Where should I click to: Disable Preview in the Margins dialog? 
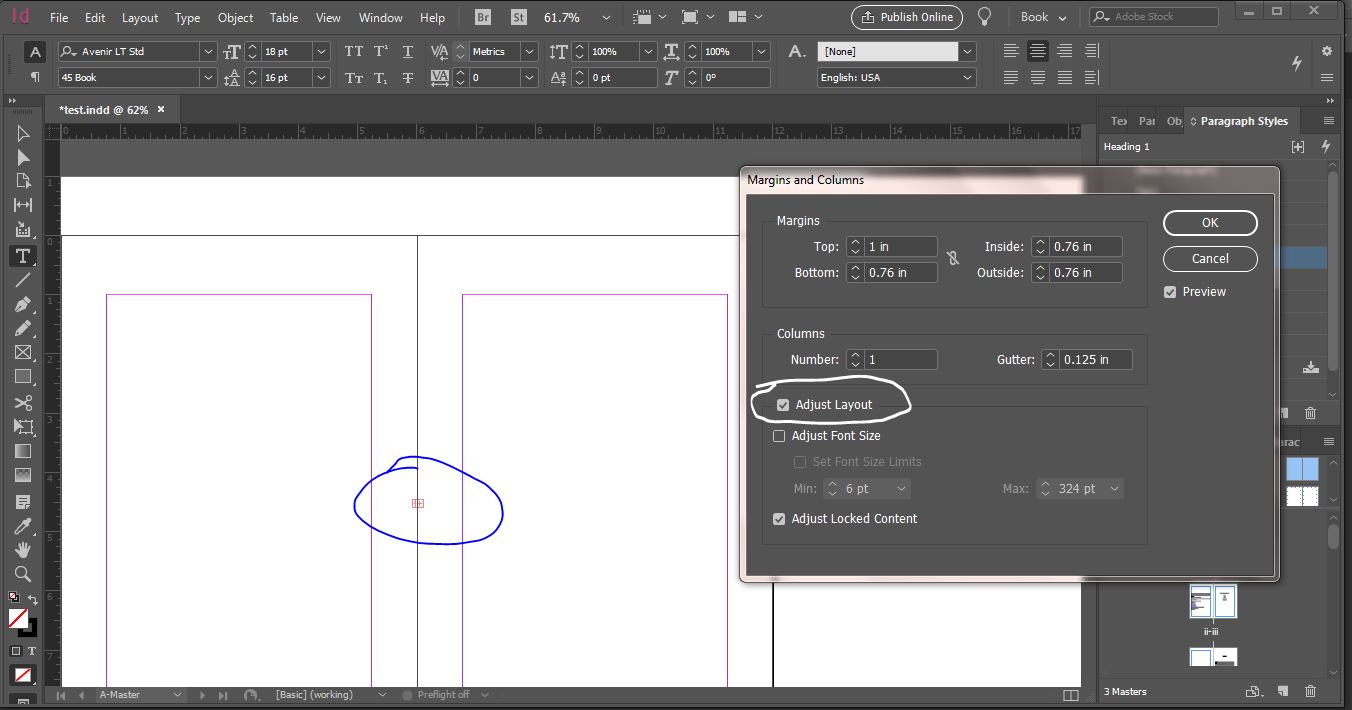pos(1169,291)
